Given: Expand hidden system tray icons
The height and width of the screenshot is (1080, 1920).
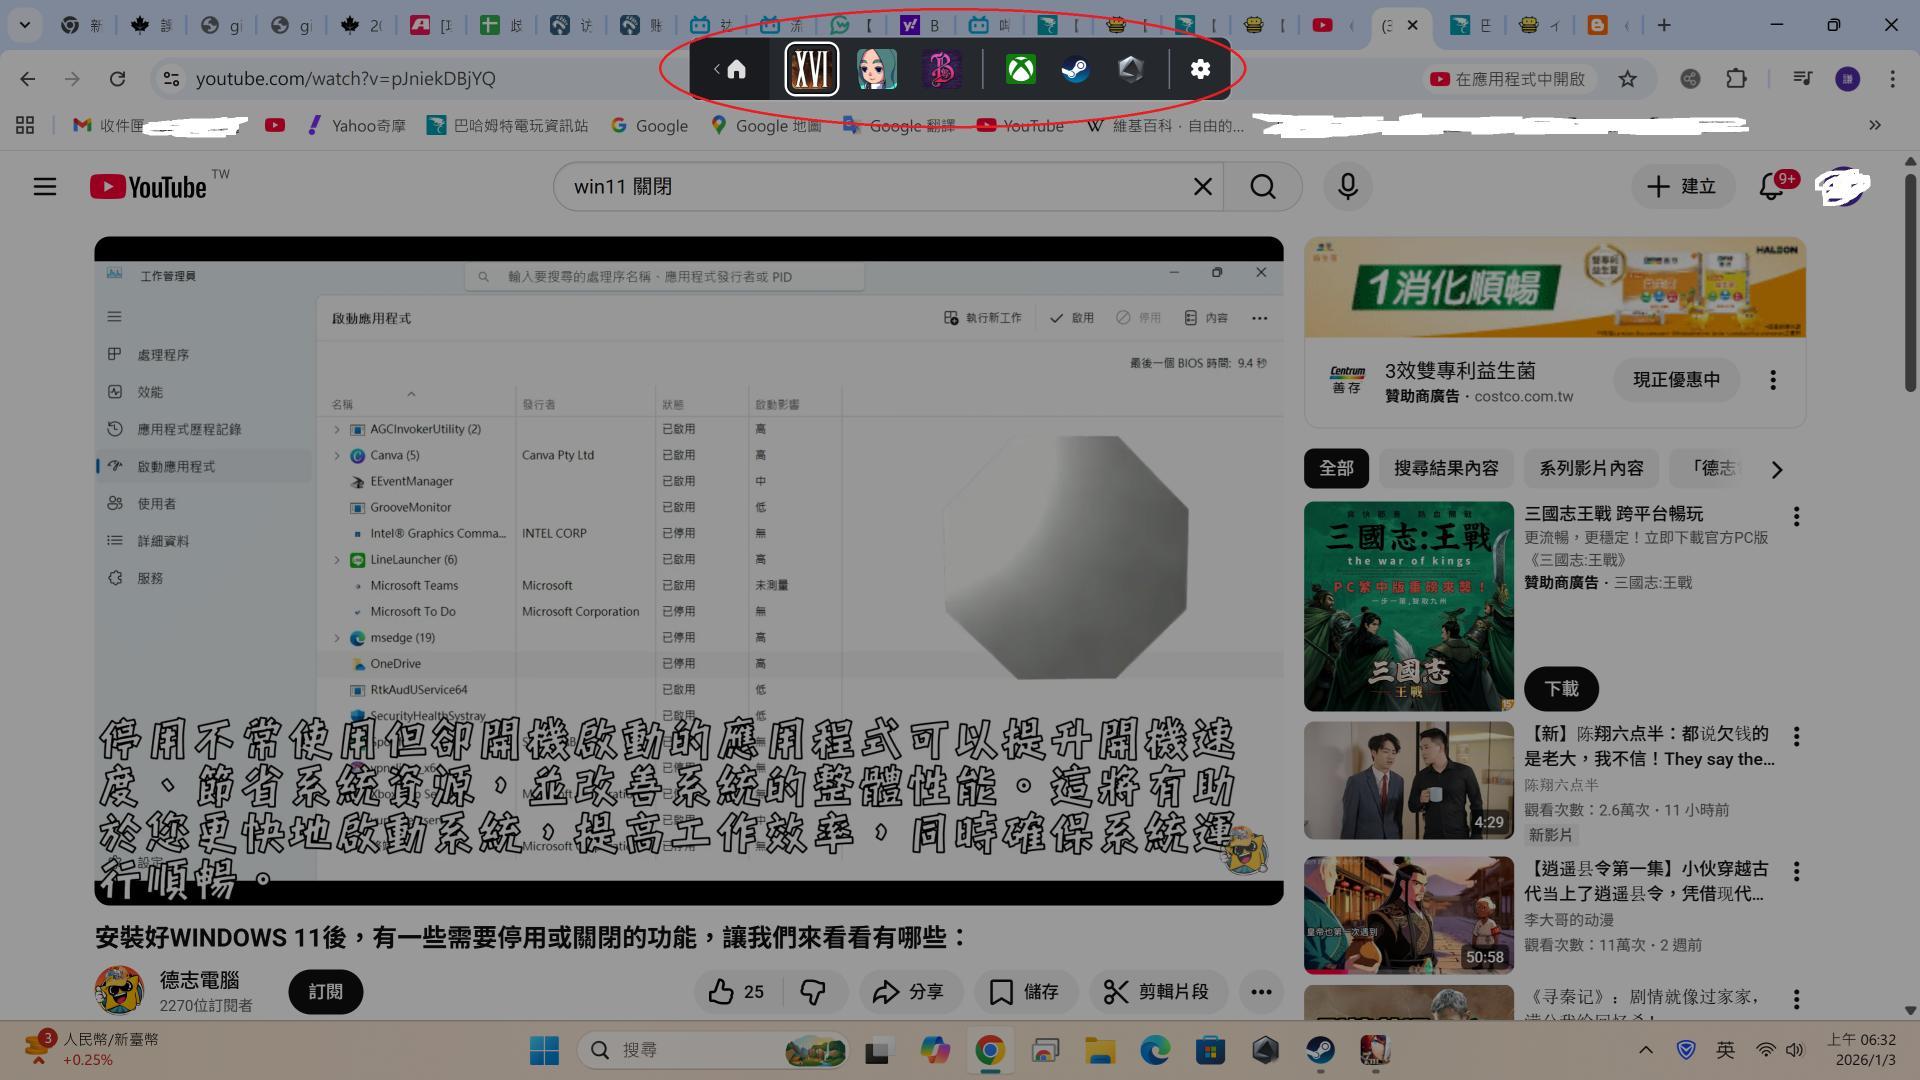Looking at the screenshot, I should click(1645, 1050).
